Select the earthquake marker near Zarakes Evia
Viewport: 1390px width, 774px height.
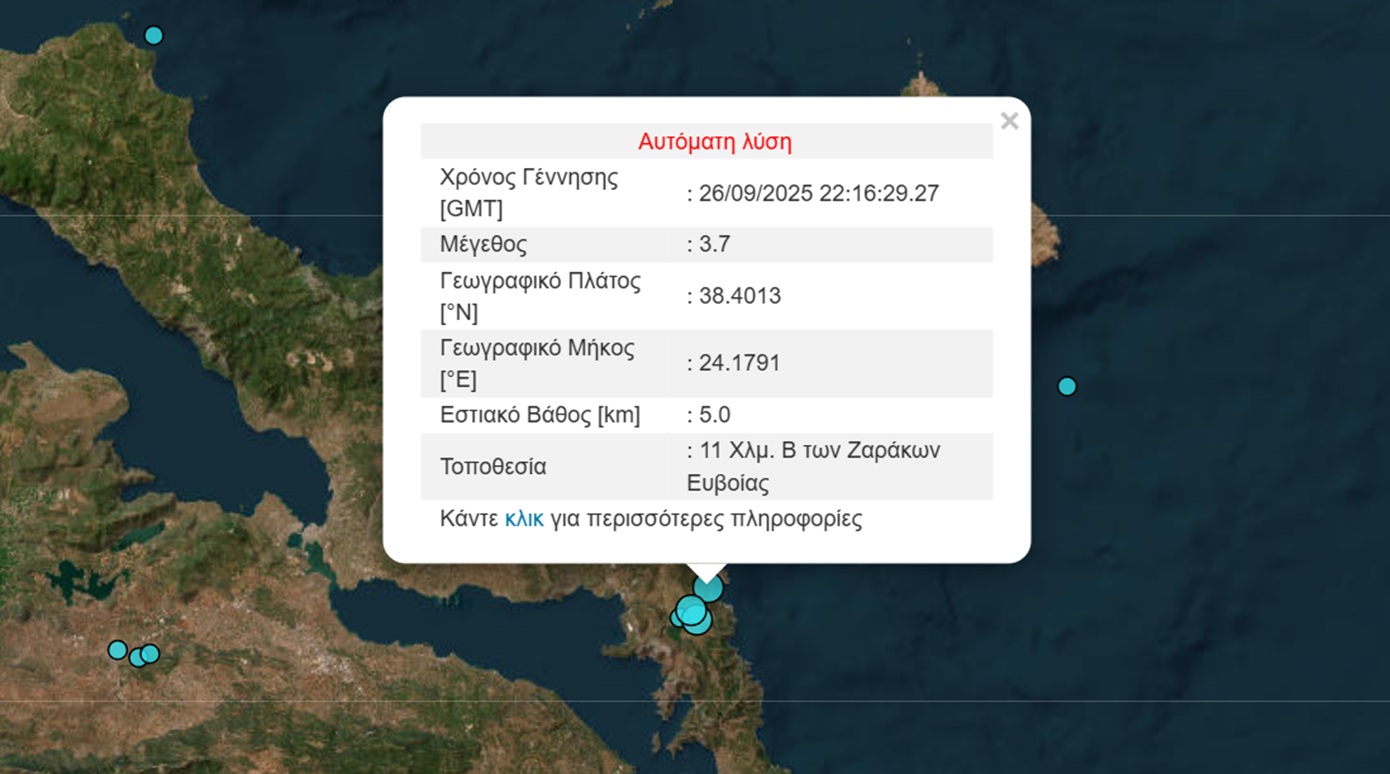(707, 587)
